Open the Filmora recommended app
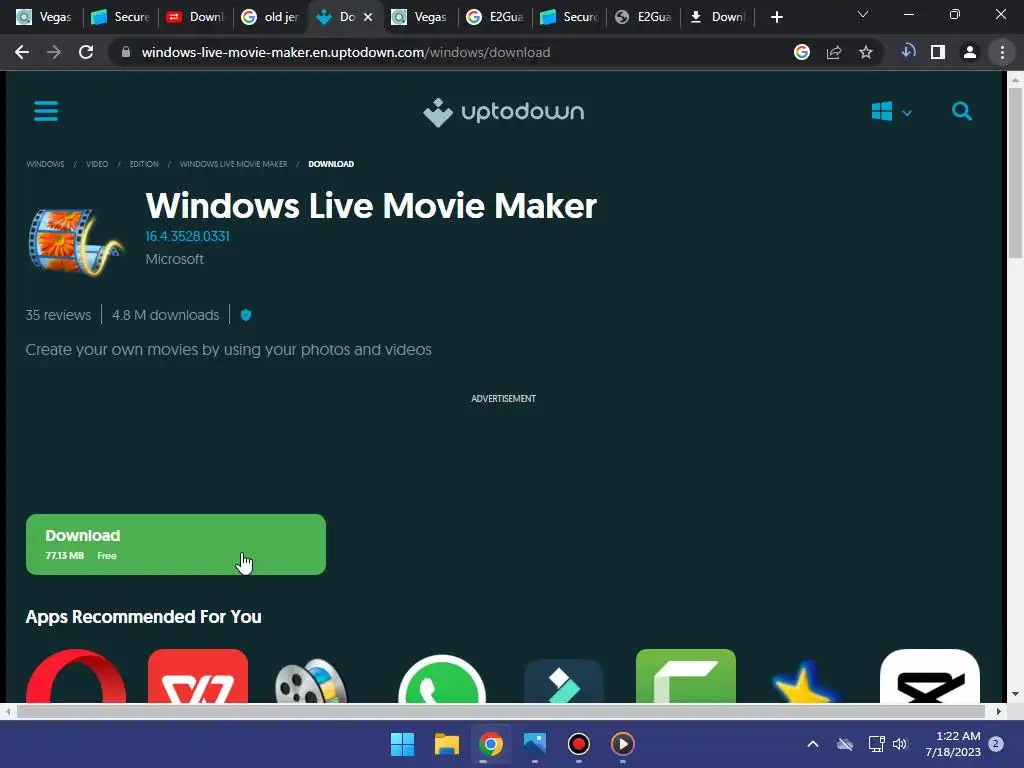This screenshot has height=768, width=1024. coord(564,680)
